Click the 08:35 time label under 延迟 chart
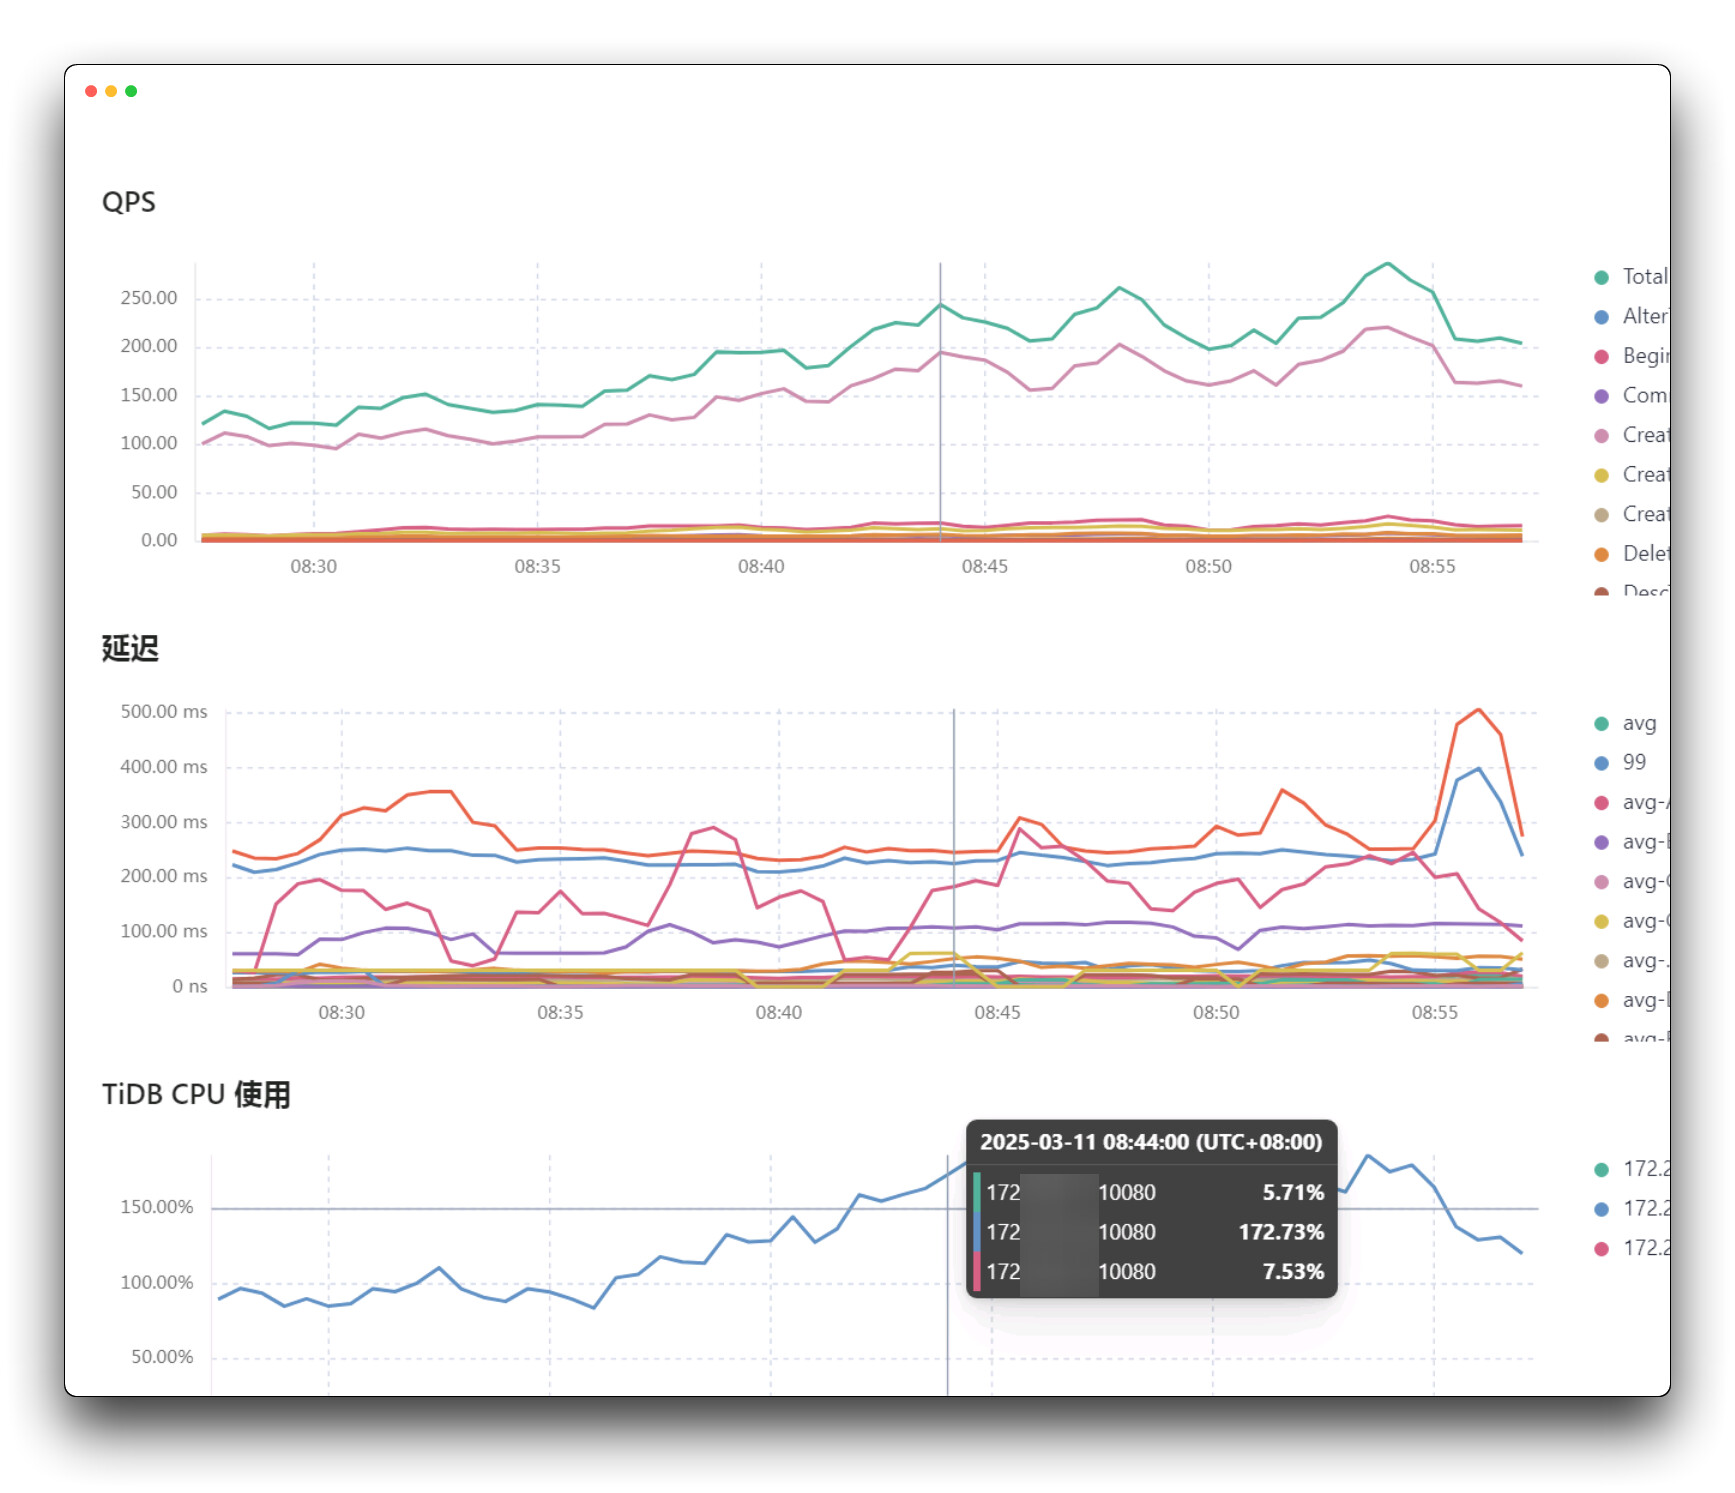The image size is (1735, 1493). coord(560,1012)
